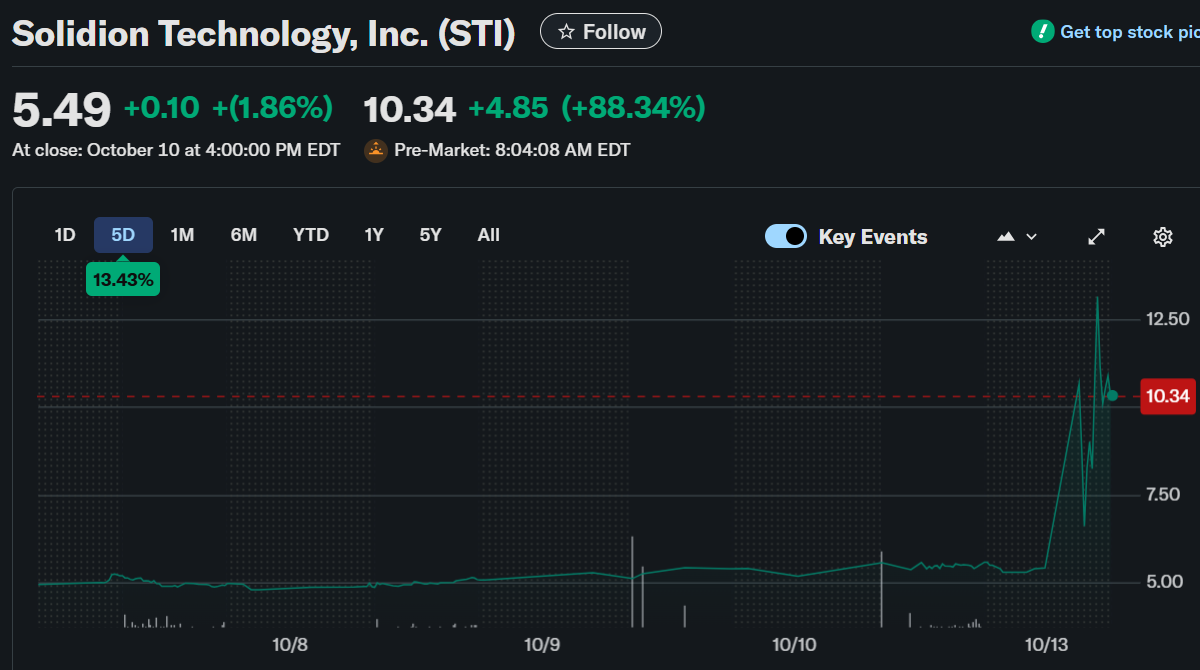Show the 5Y price chart

tap(431, 235)
